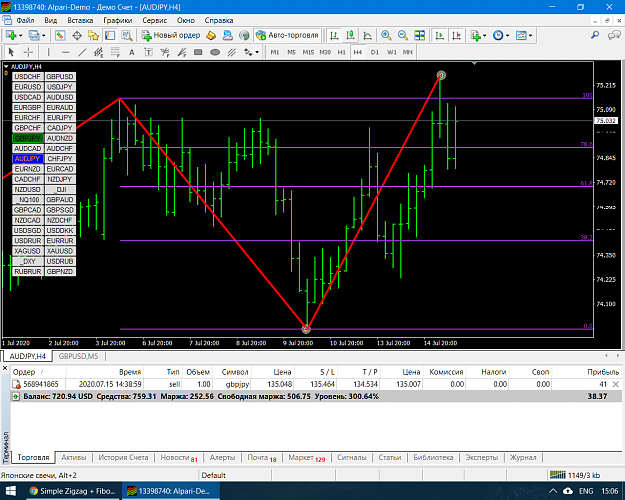Close the gbpjpy order with its X
Screen dimensions: 625x500
(x=615, y=384)
